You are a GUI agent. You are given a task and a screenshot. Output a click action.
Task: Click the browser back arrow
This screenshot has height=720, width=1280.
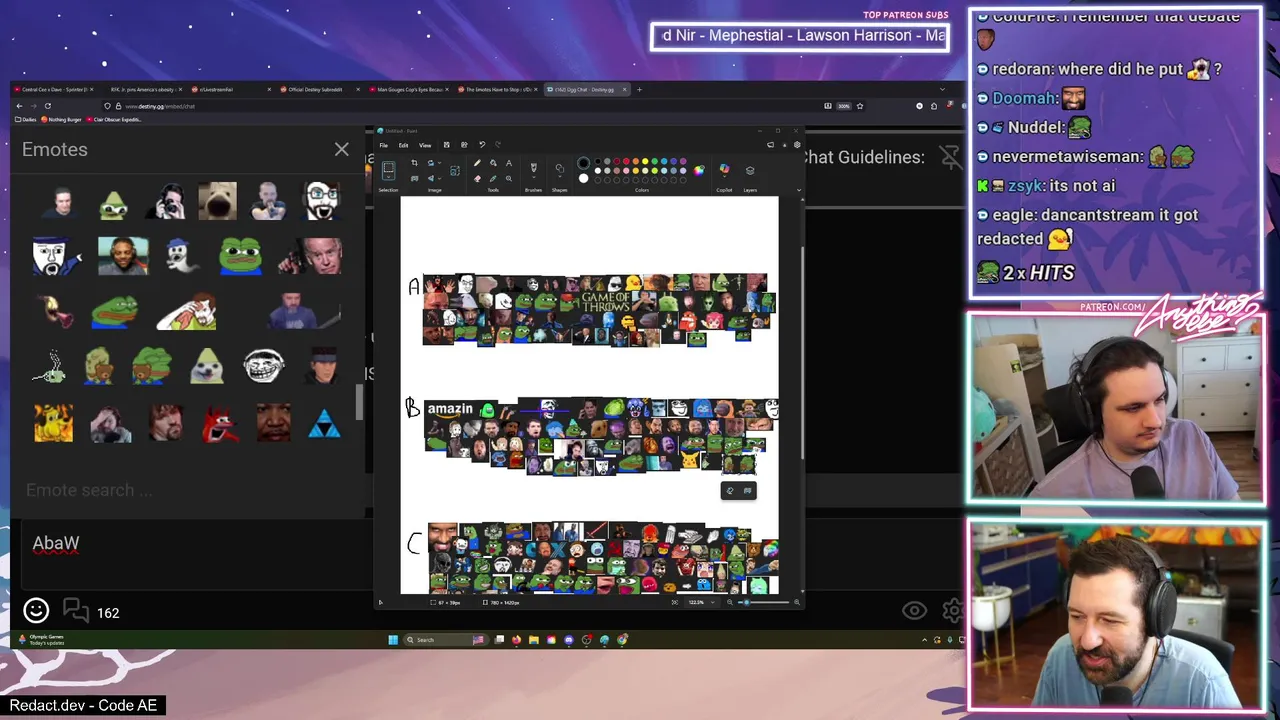(19, 106)
